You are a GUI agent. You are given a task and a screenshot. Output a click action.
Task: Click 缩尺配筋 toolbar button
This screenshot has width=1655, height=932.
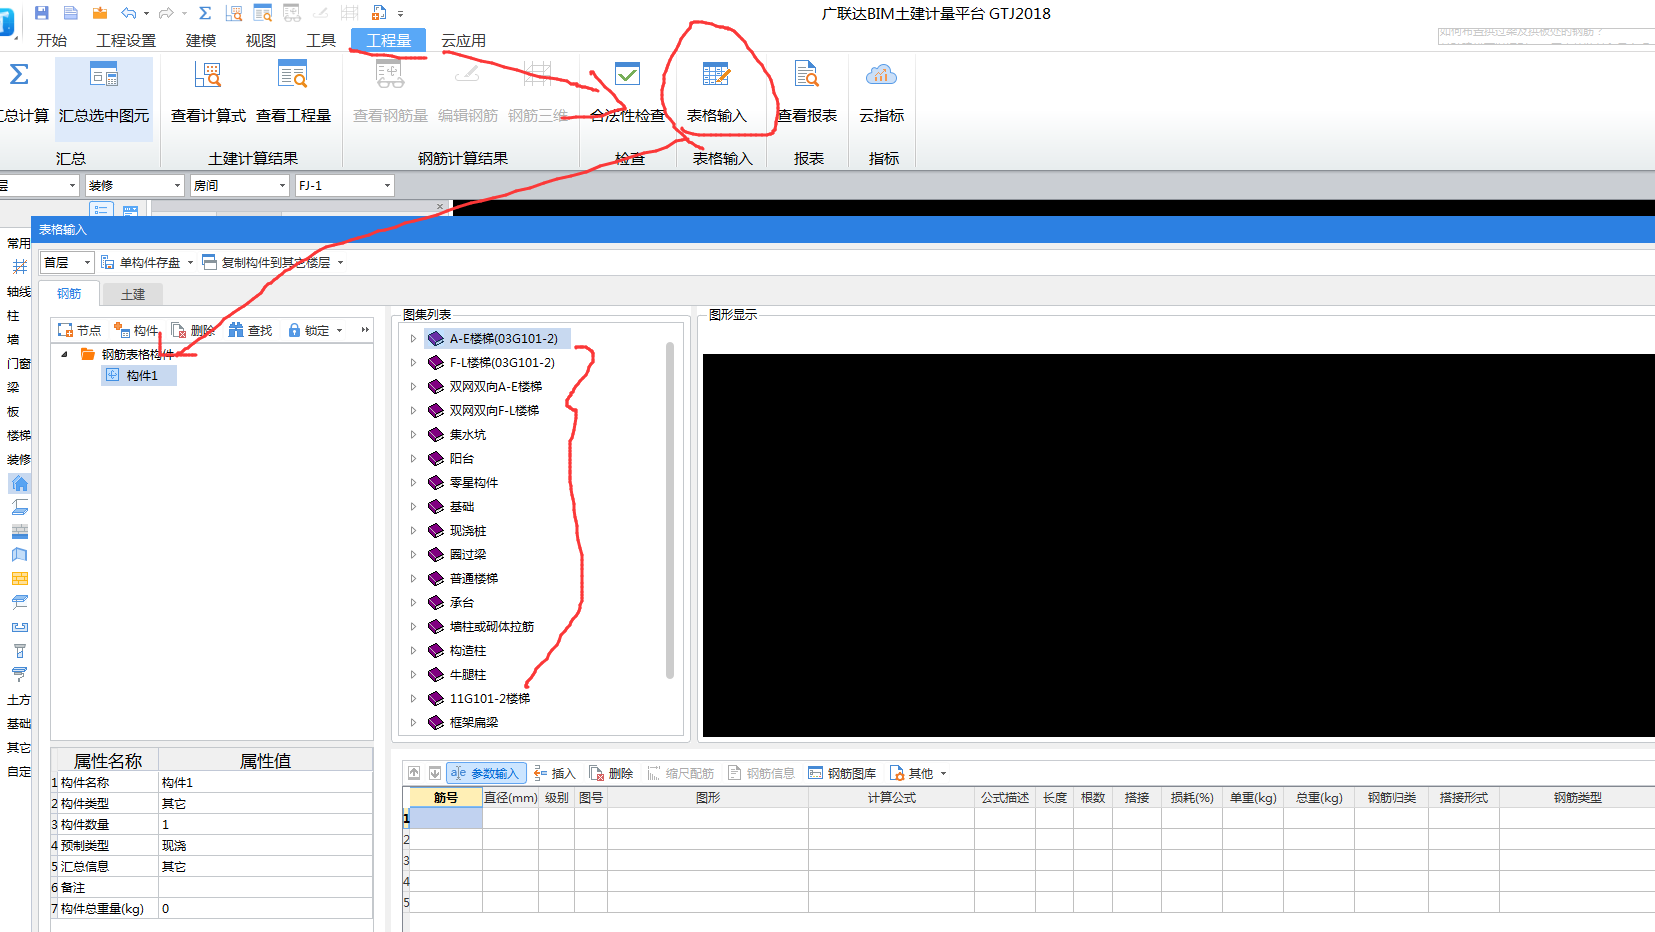(x=680, y=773)
